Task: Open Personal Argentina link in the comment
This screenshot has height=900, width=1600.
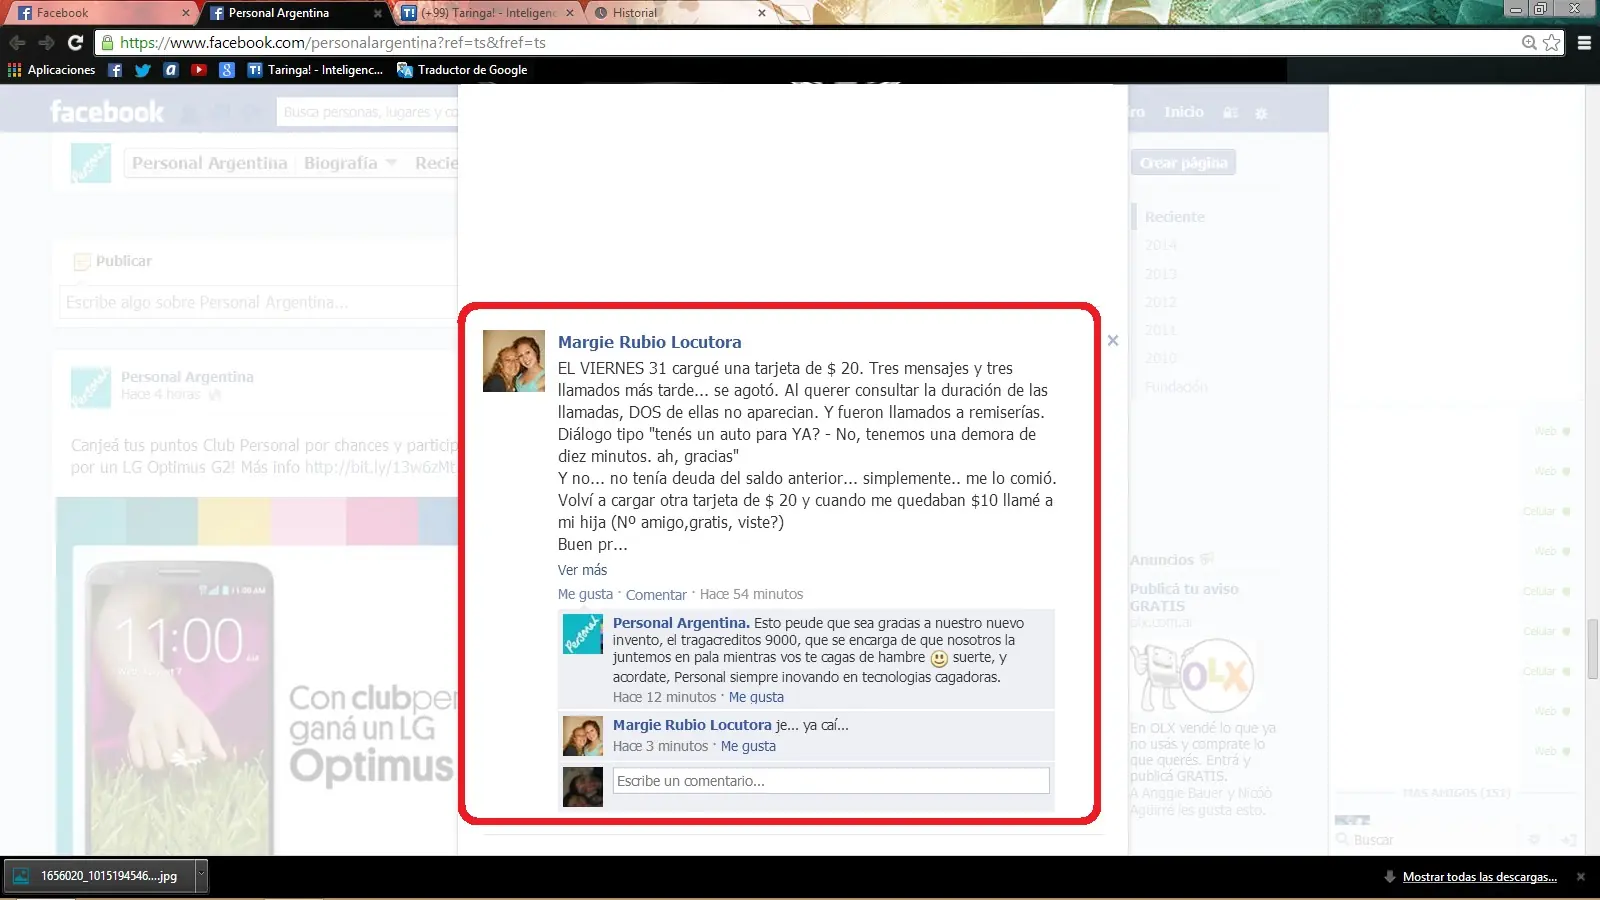Action: click(681, 623)
